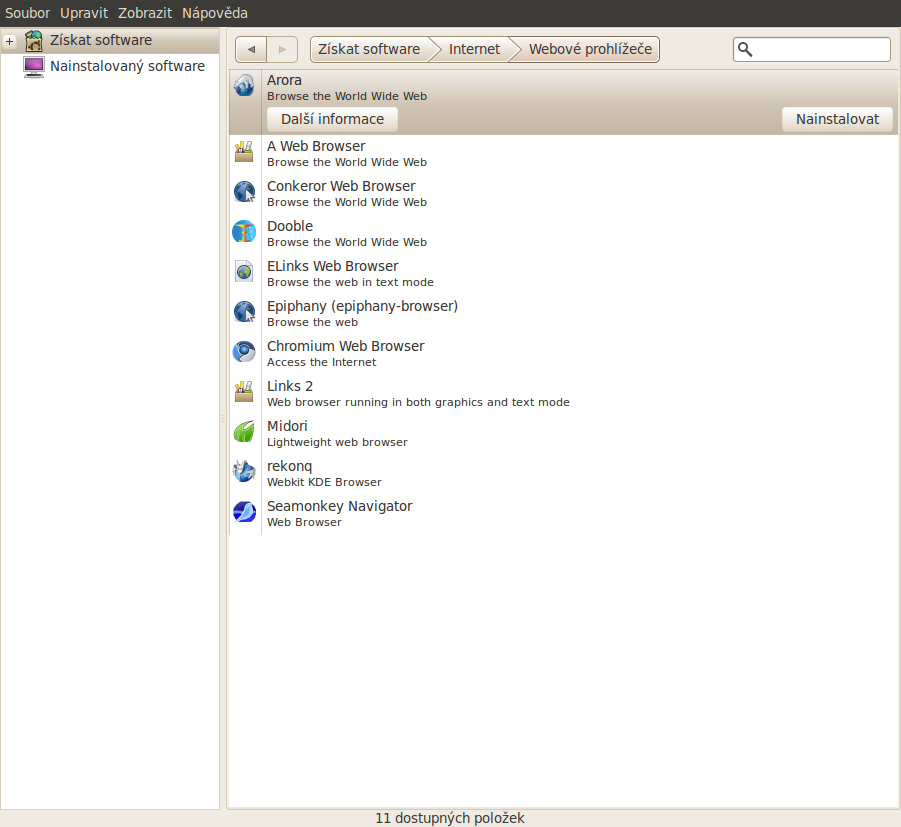This screenshot has height=827, width=901.
Task: Open Nainstalovaný software in sidebar
Action: click(x=127, y=66)
